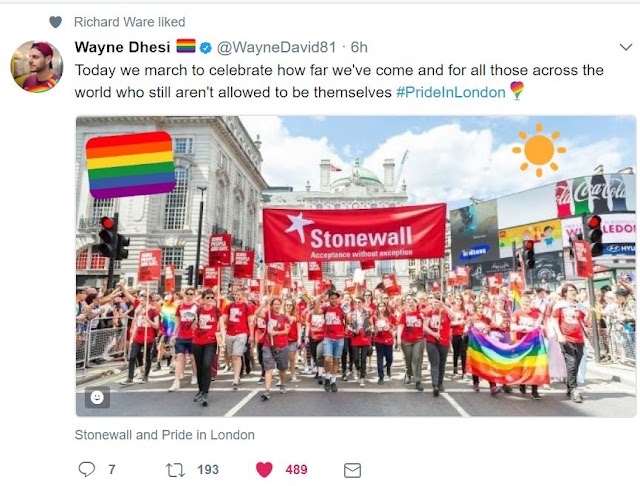Screen dimensions: 640x486
Task: Unlike the tweet via red heart icon
Action: (x=264, y=470)
